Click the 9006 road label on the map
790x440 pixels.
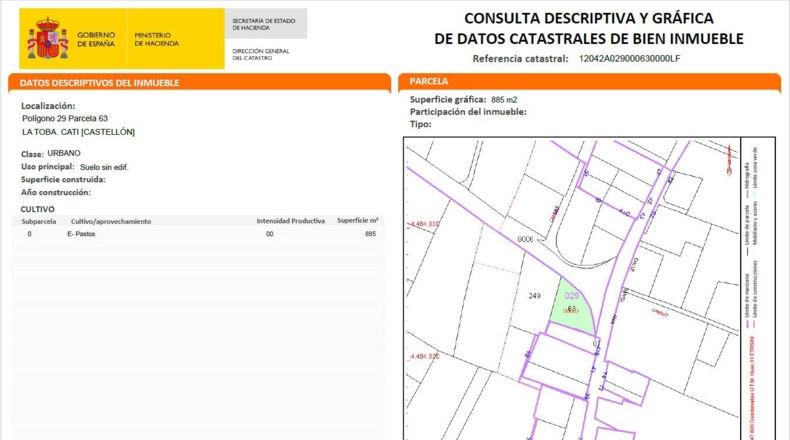point(525,239)
